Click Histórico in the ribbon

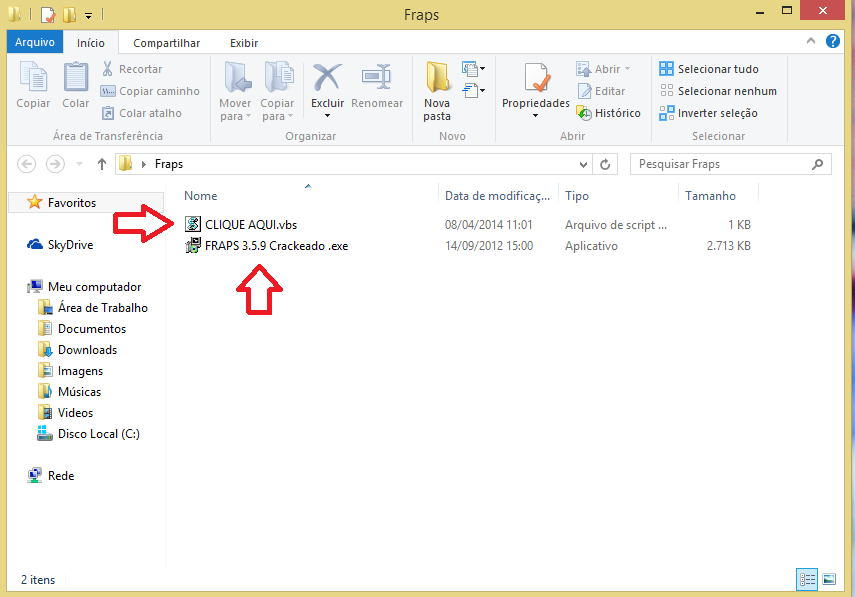point(609,113)
